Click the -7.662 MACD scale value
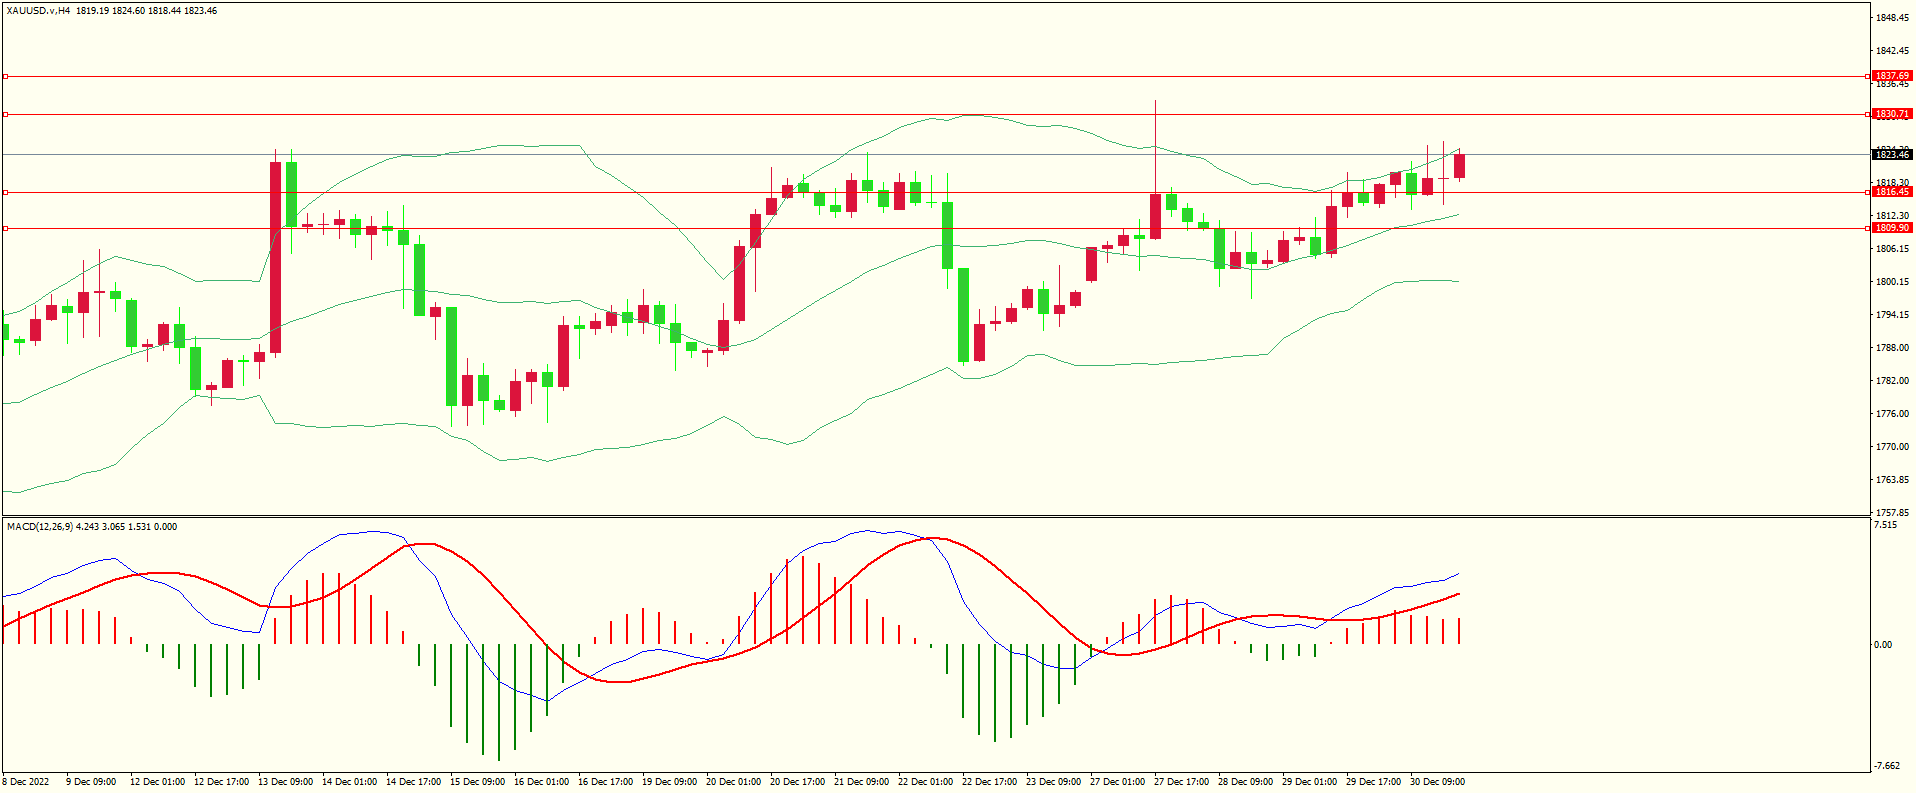This screenshot has width=1916, height=793. [1887, 766]
